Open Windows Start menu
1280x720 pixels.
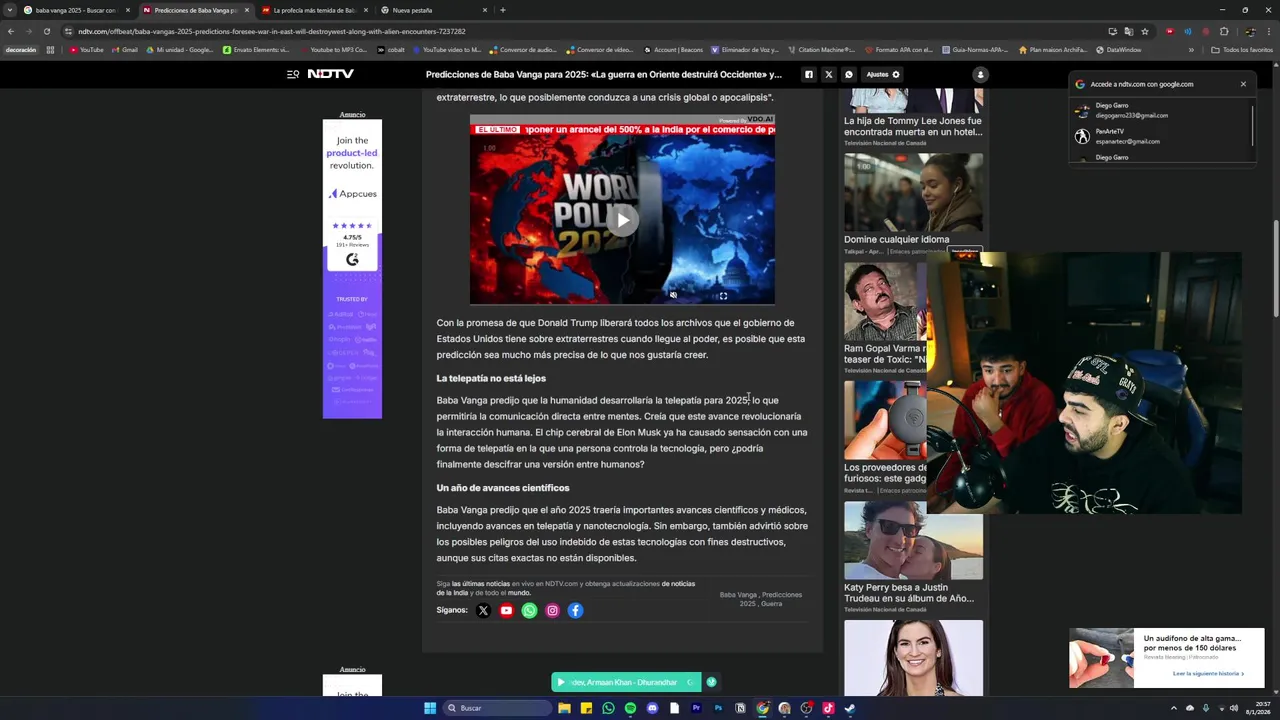point(430,708)
